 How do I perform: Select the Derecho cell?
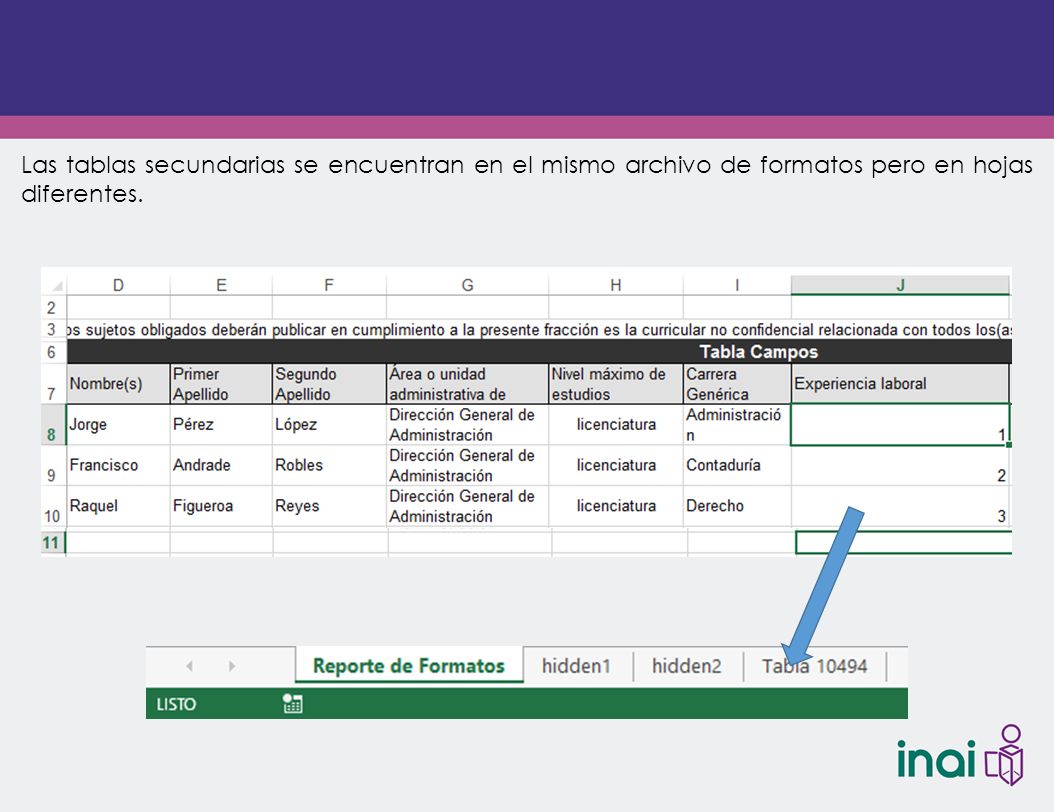[x=737, y=506]
